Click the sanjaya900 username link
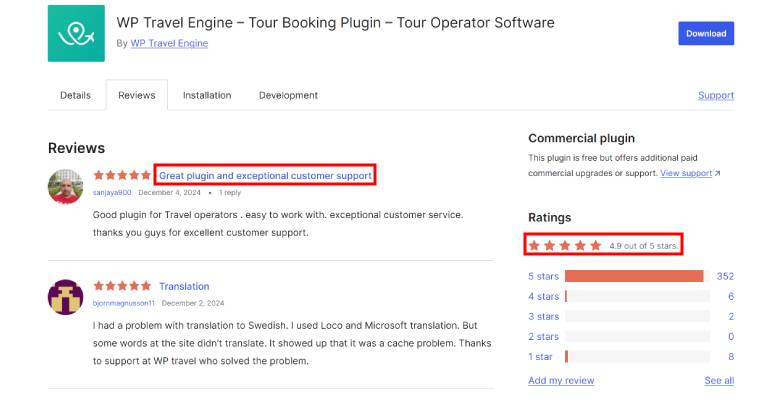Image resolution: width=782 pixels, height=400 pixels. click(x=112, y=193)
